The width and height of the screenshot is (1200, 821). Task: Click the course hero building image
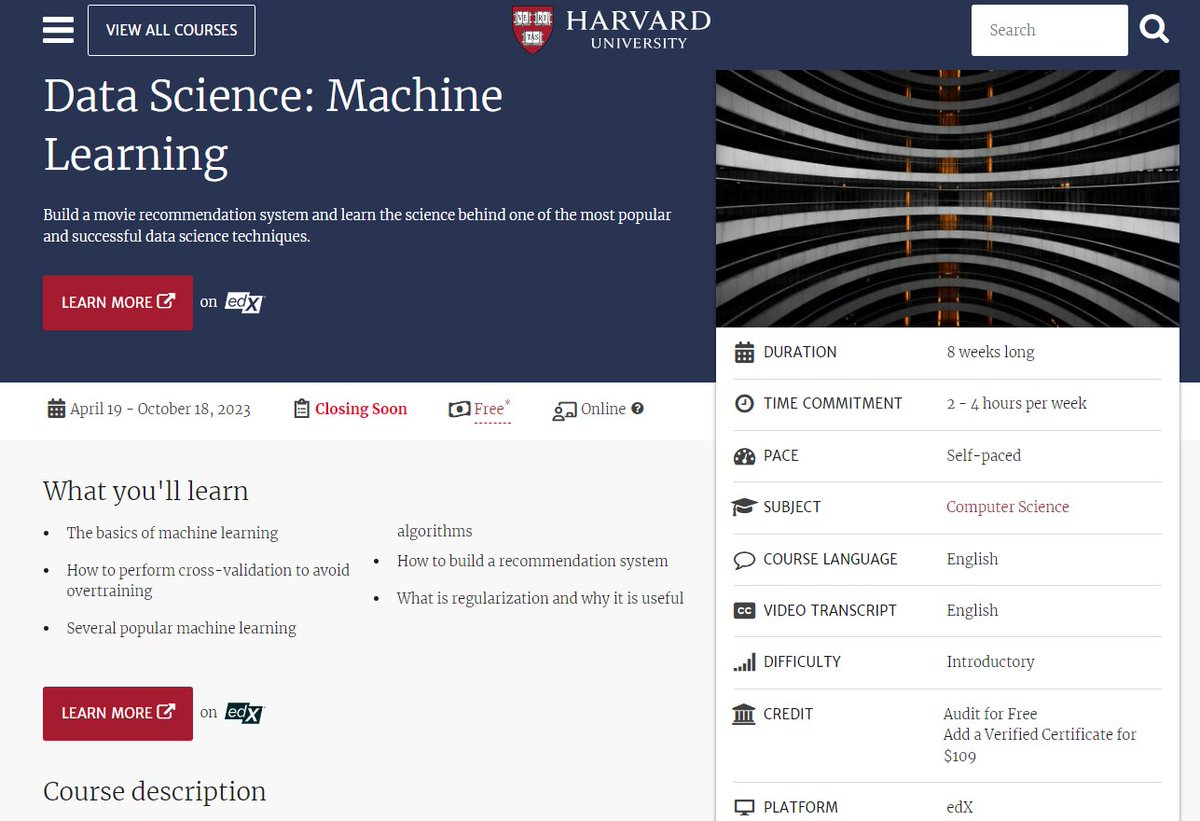[x=948, y=199]
